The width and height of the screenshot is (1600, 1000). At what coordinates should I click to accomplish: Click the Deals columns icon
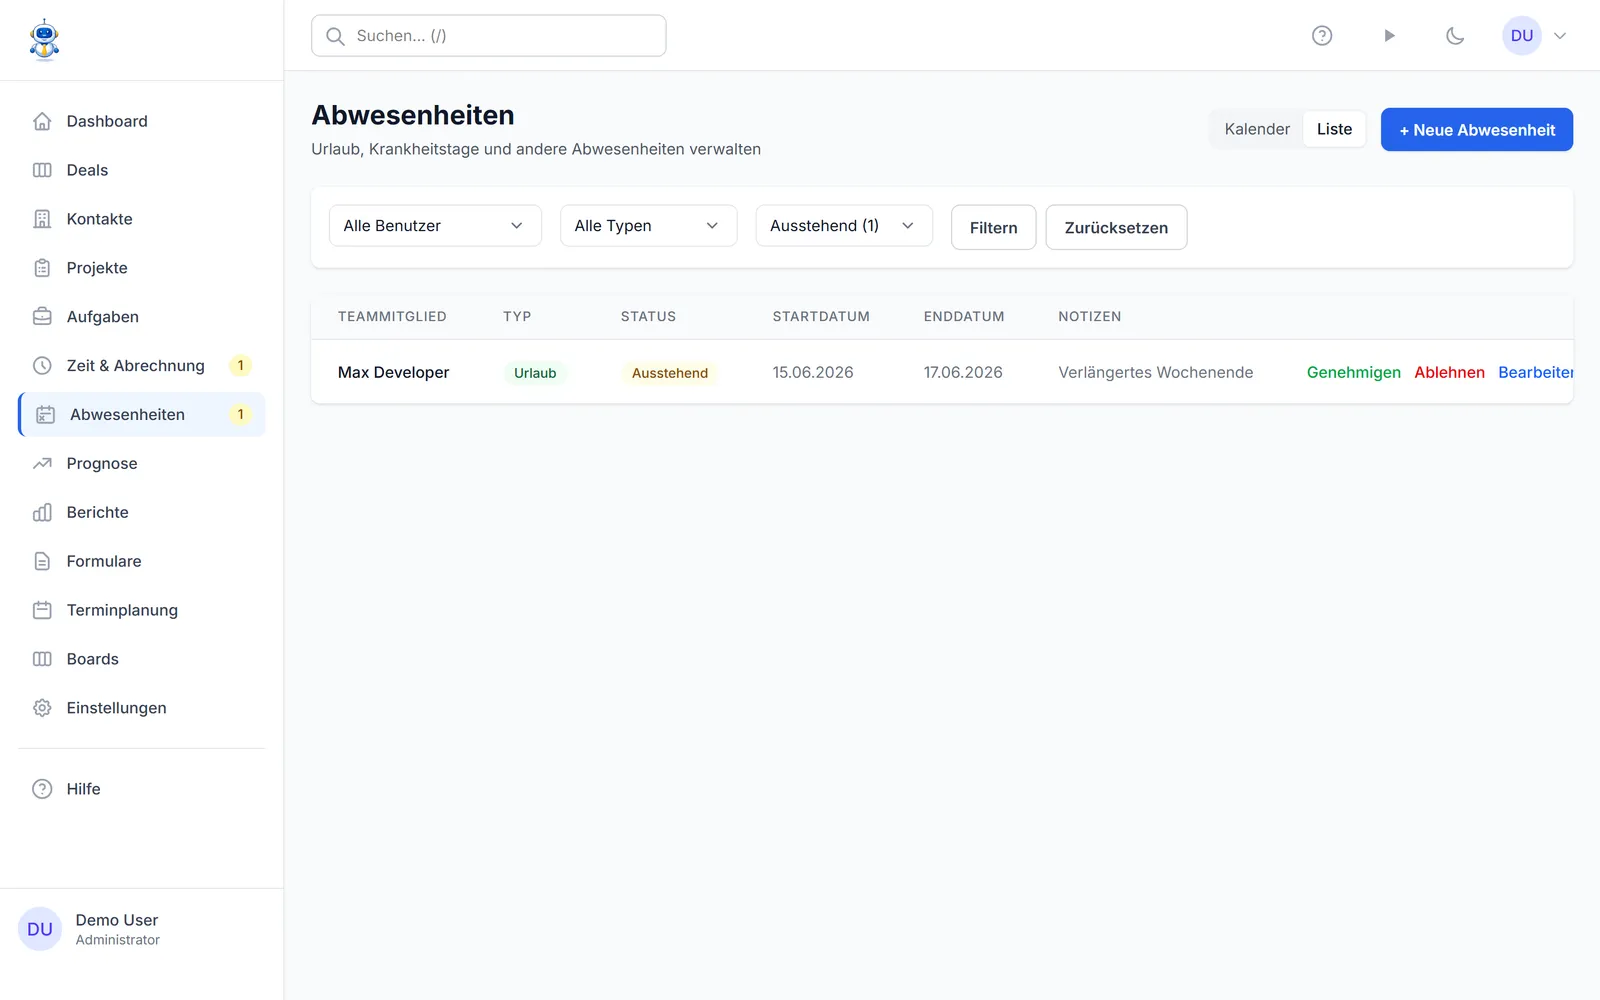42,170
